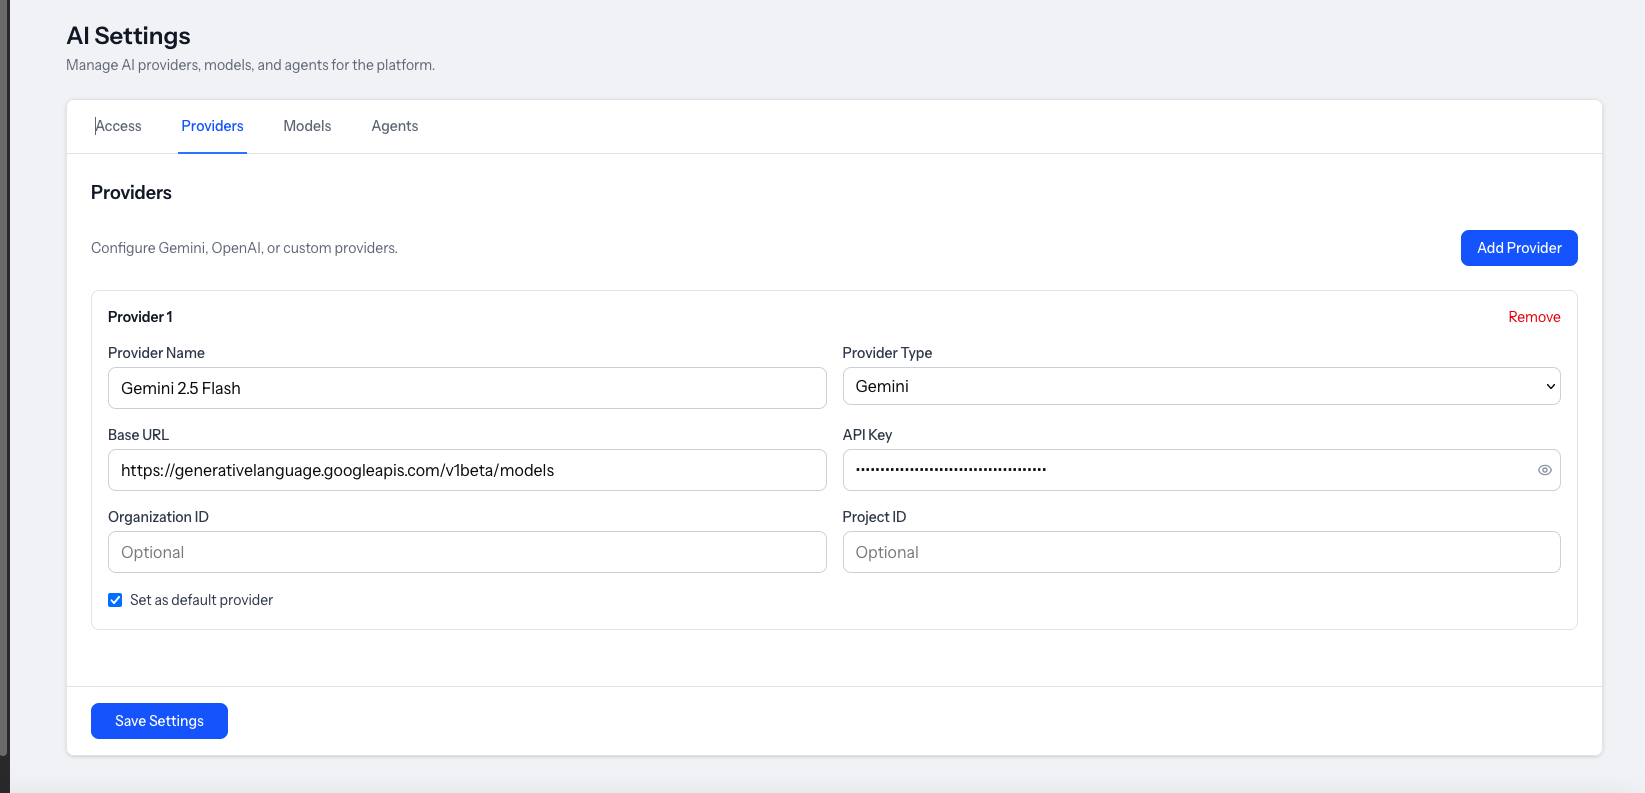Open the Provider Type dropdown
1645x793 pixels.
[1201, 386]
